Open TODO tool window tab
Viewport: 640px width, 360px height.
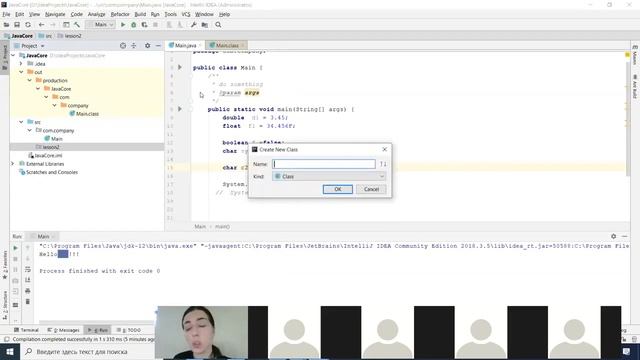(129, 330)
